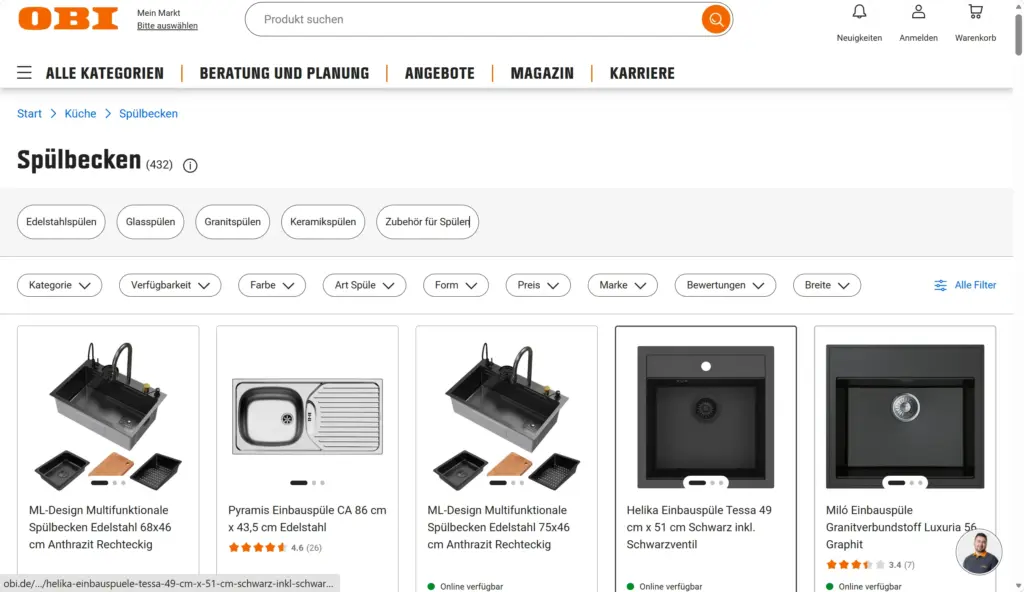Open Miló Luxuria sink image
This screenshot has width=1024, height=592.
905,416
